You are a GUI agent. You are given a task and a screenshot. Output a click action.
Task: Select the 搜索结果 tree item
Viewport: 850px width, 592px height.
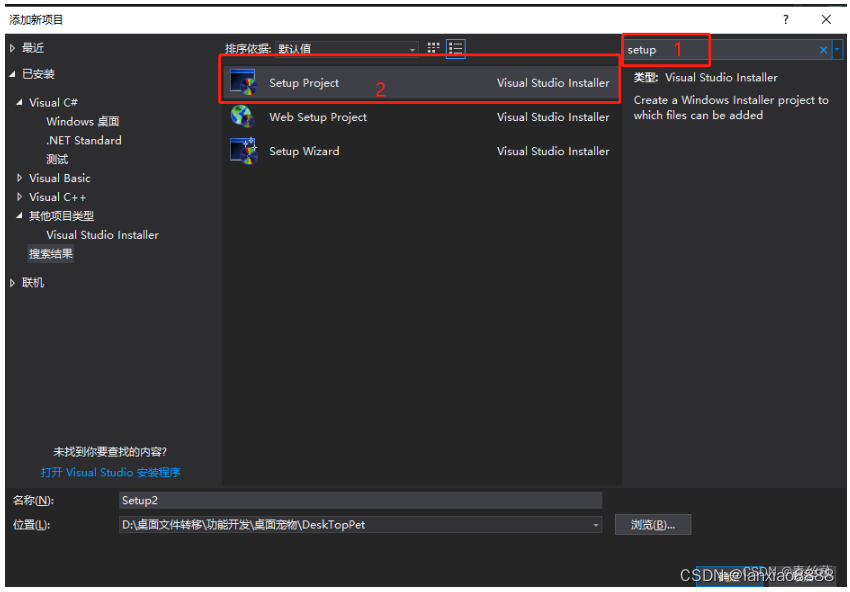(51, 254)
